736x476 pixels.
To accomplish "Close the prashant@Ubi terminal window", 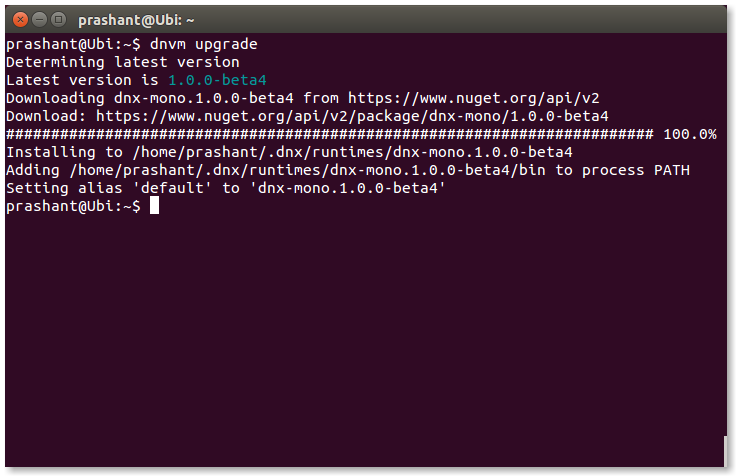I will (20, 20).
